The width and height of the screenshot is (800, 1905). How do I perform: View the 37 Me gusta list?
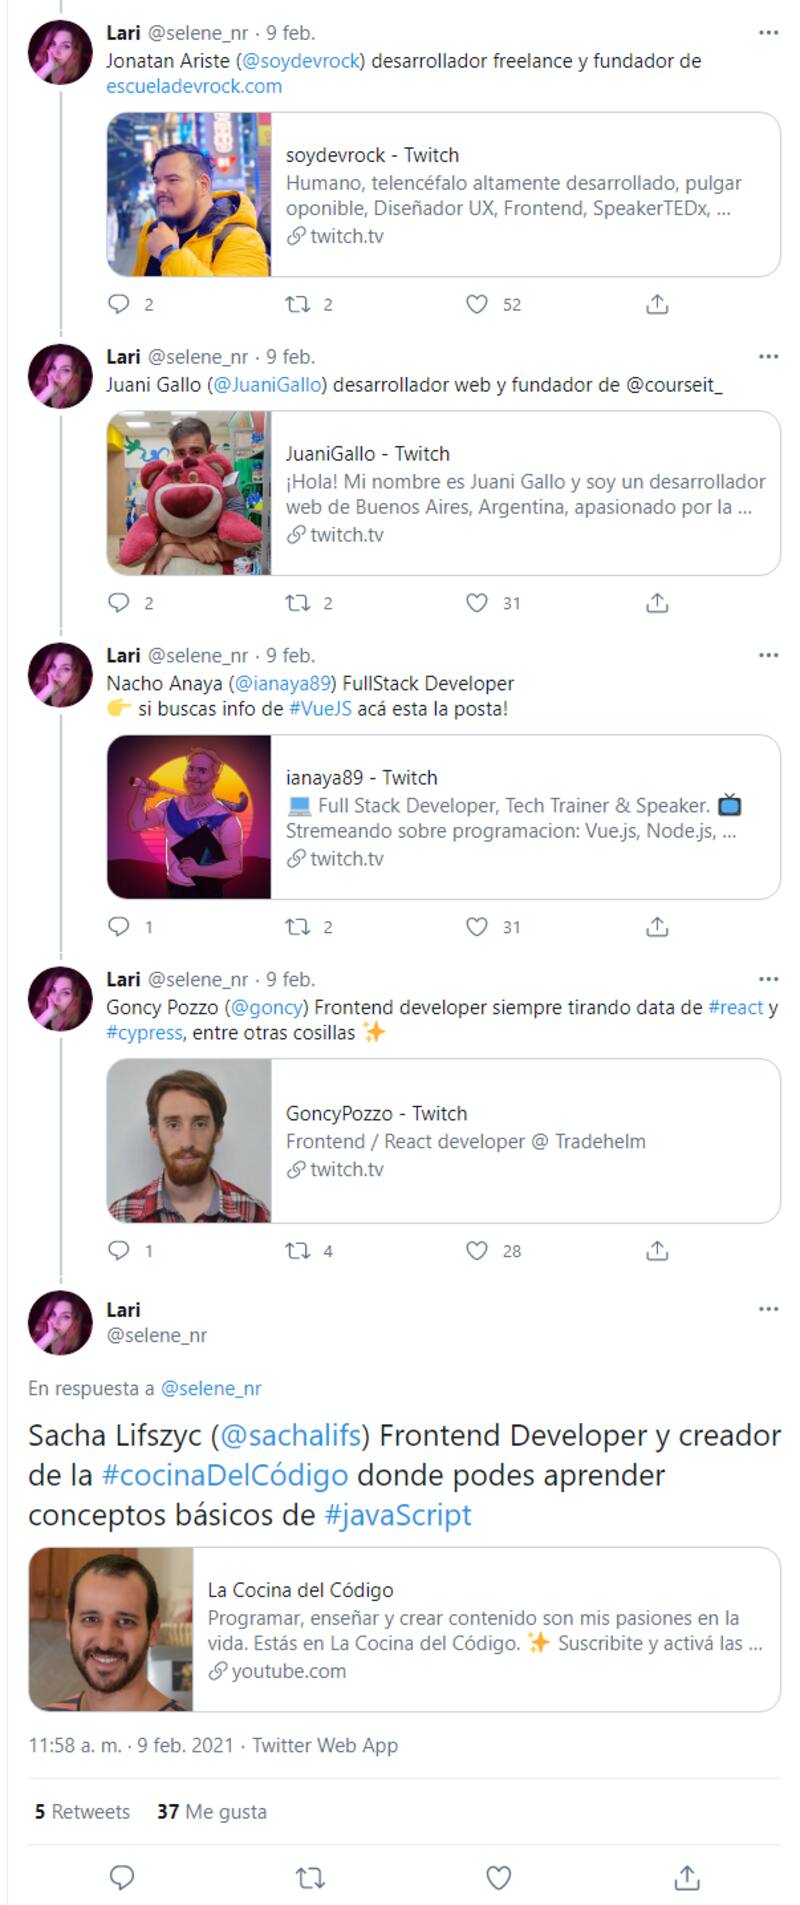[212, 1811]
